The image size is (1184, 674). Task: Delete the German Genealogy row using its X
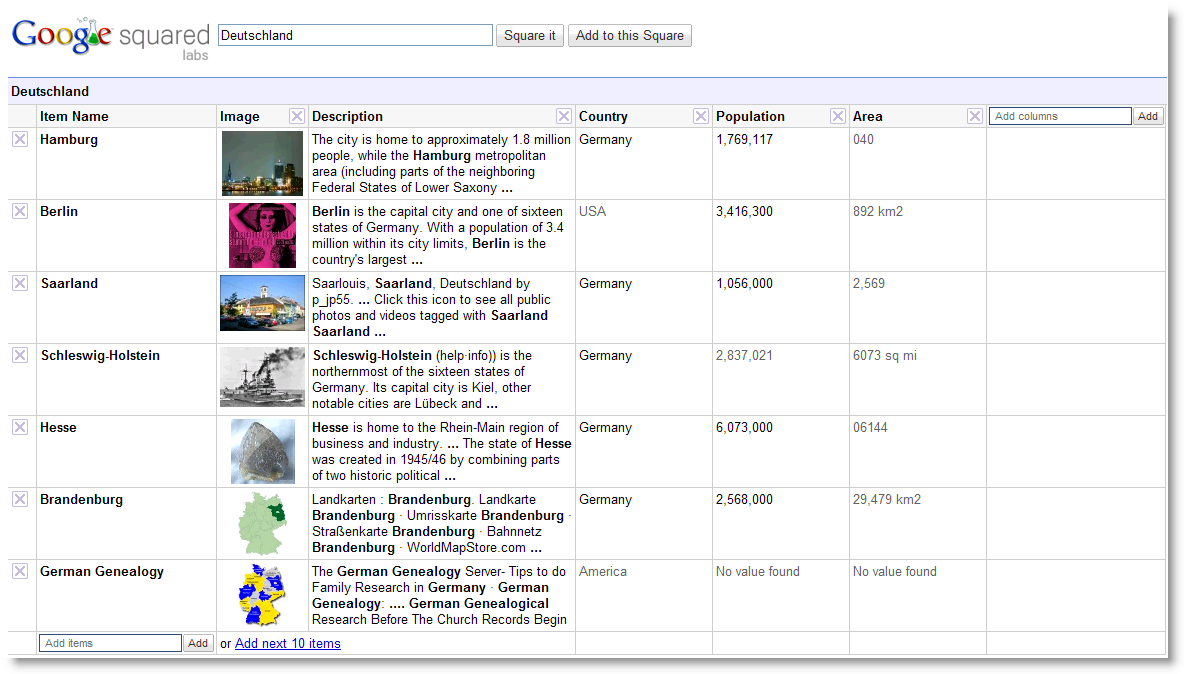point(20,571)
